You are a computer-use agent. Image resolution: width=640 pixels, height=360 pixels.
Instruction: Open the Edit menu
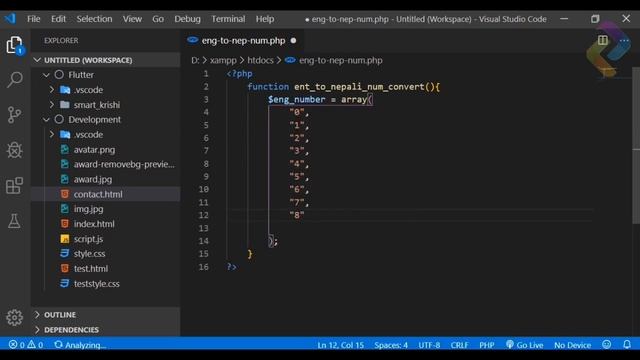pyautogui.click(x=58, y=19)
